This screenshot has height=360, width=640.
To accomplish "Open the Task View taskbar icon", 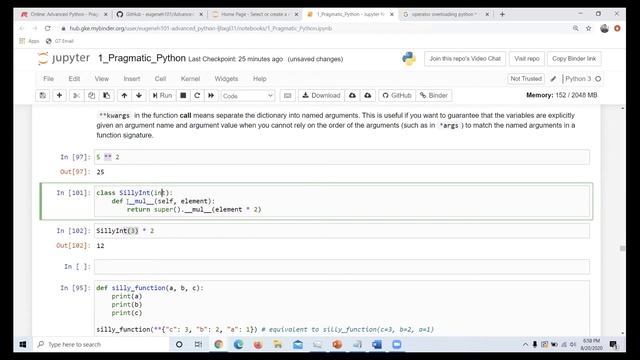I will click(x=198, y=344).
